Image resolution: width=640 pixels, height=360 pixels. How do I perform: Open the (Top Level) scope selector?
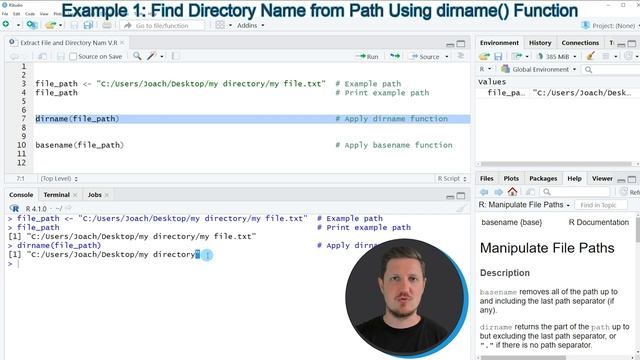(59, 178)
